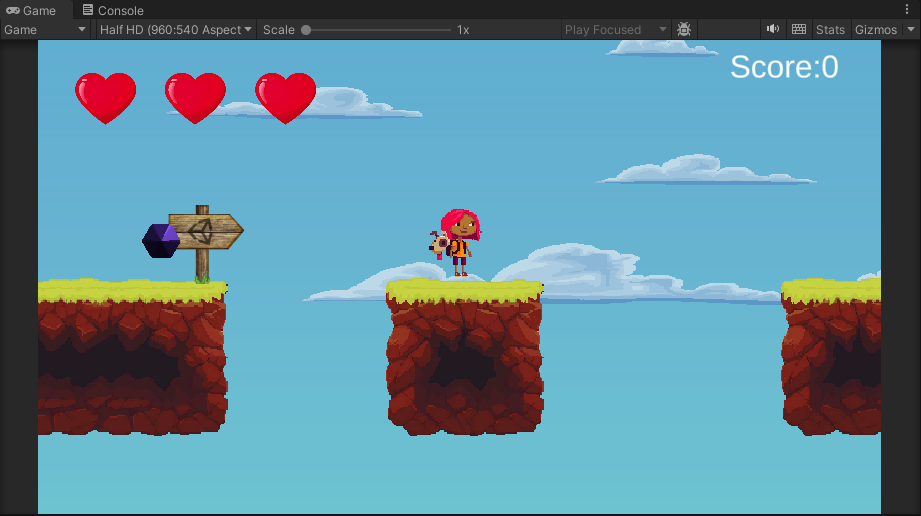Click the purple gem collectible
This screenshot has width=921, height=516.
coord(161,240)
